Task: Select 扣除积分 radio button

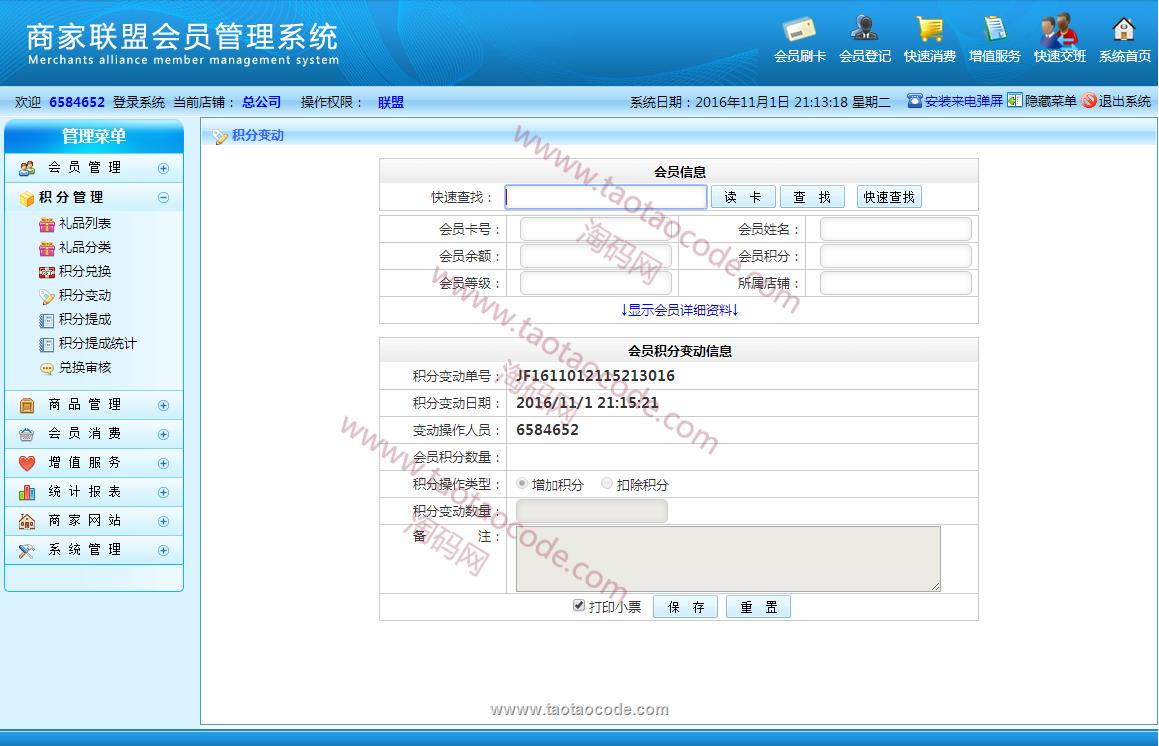Action: coord(607,484)
